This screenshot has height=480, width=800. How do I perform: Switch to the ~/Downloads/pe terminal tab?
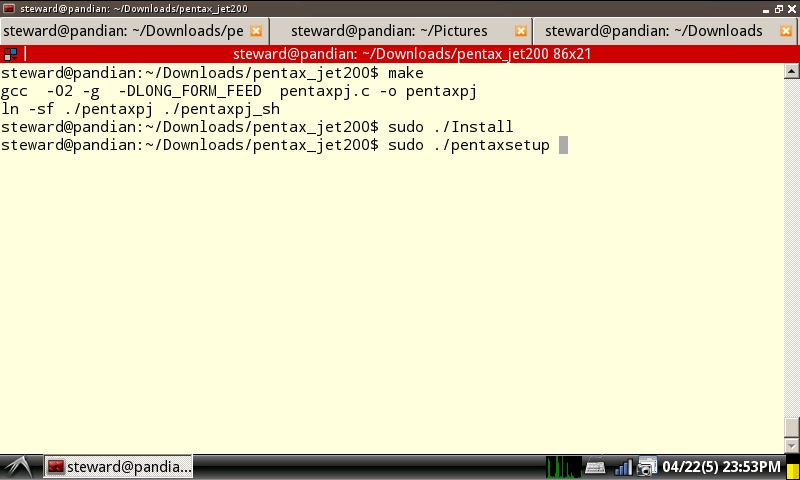click(134, 31)
